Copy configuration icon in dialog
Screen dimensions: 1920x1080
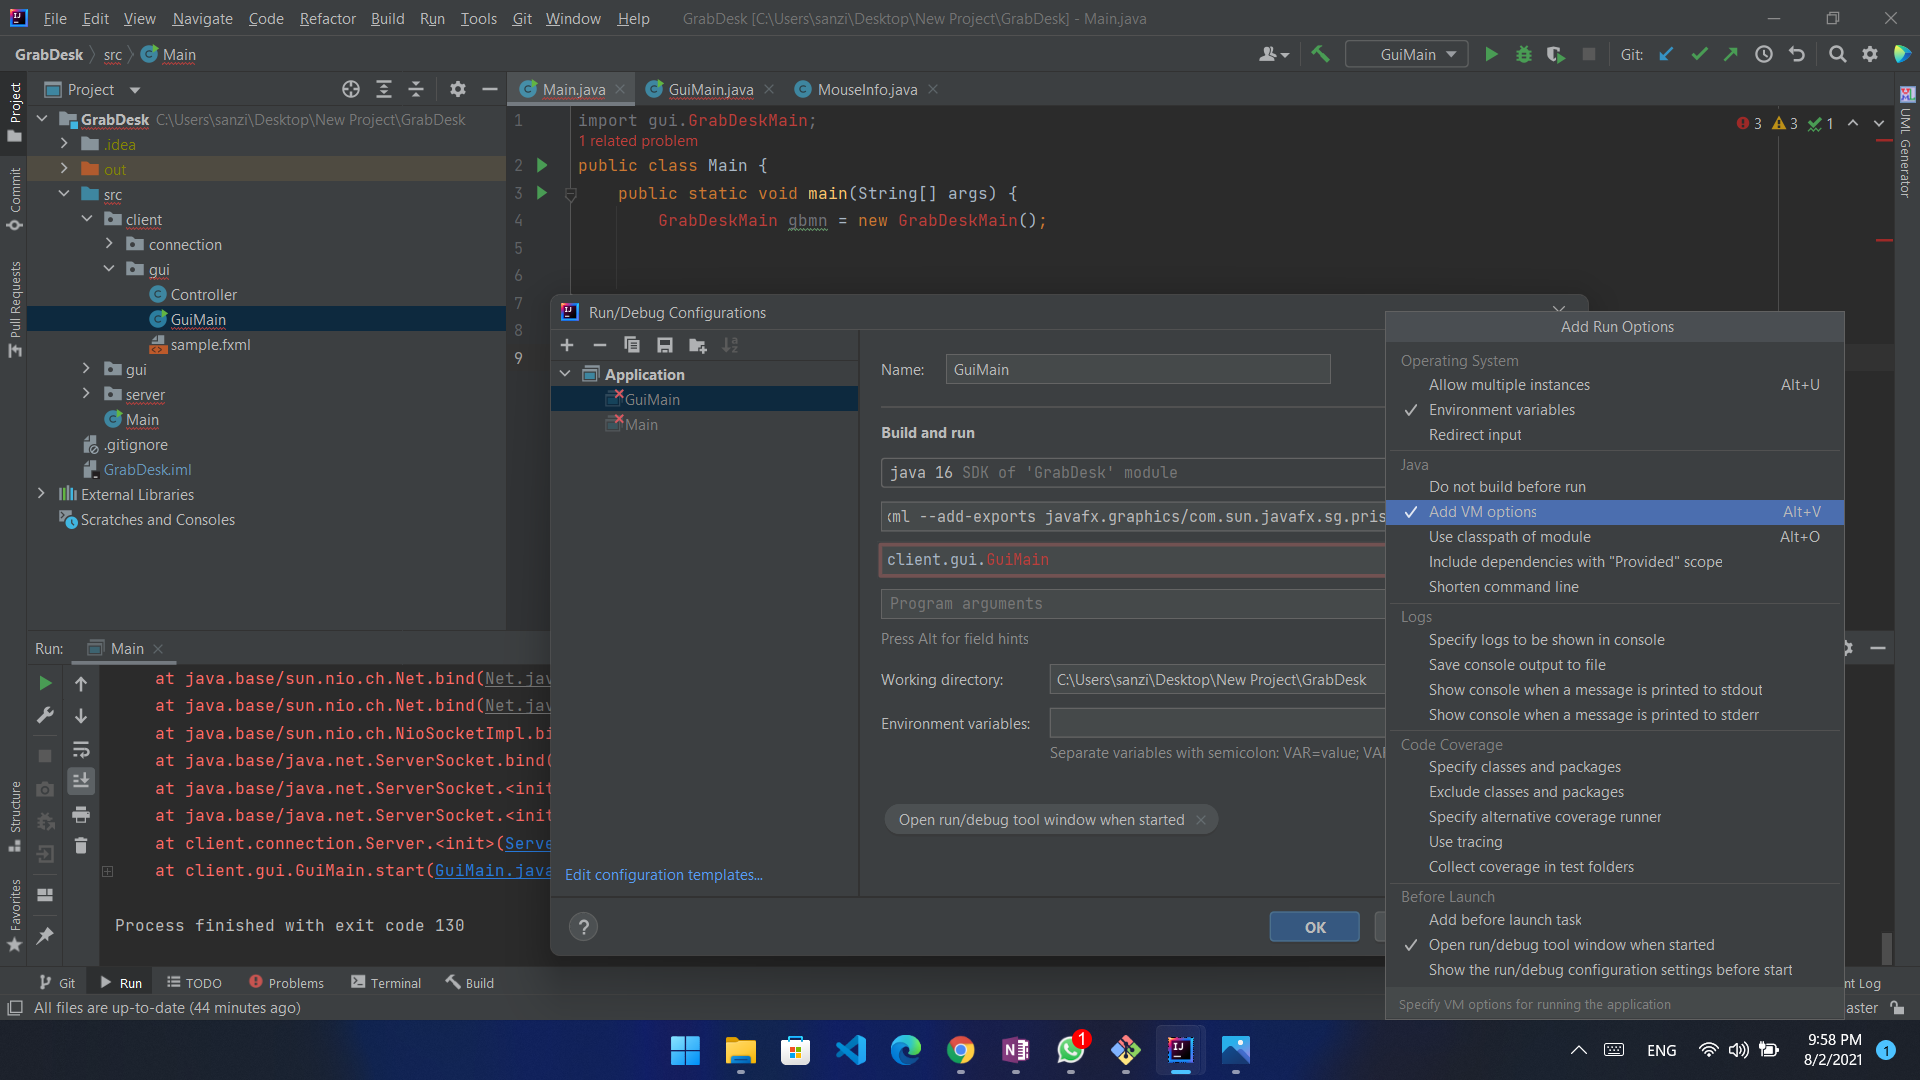[632, 345]
